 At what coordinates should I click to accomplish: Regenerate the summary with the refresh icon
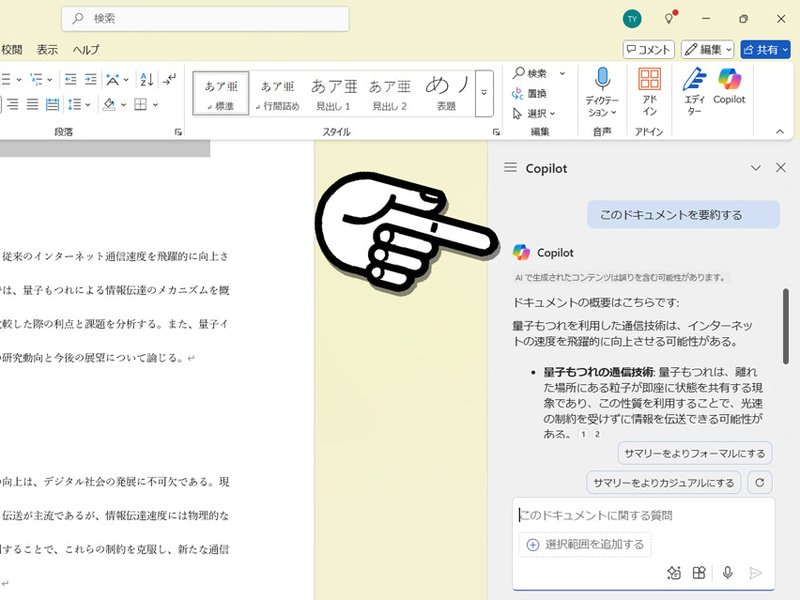coord(759,481)
